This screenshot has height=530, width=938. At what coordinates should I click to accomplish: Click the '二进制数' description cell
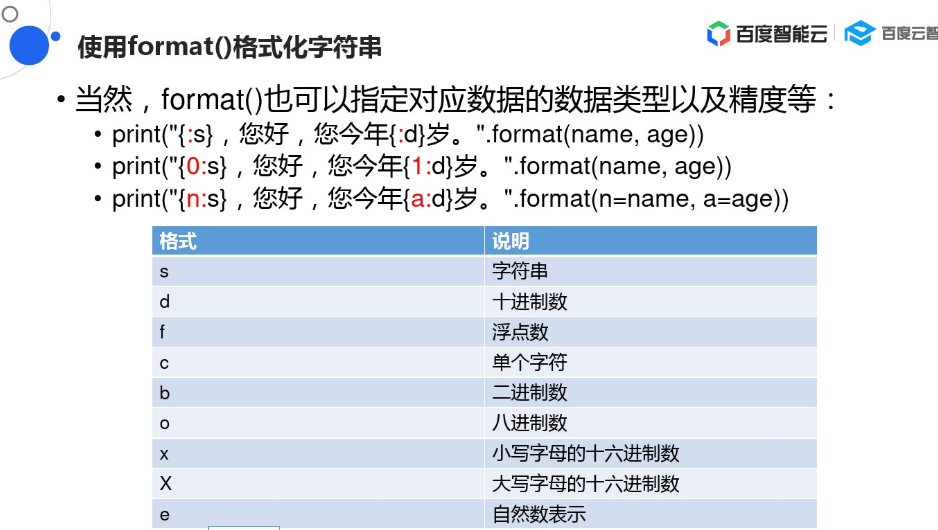point(650,393)
